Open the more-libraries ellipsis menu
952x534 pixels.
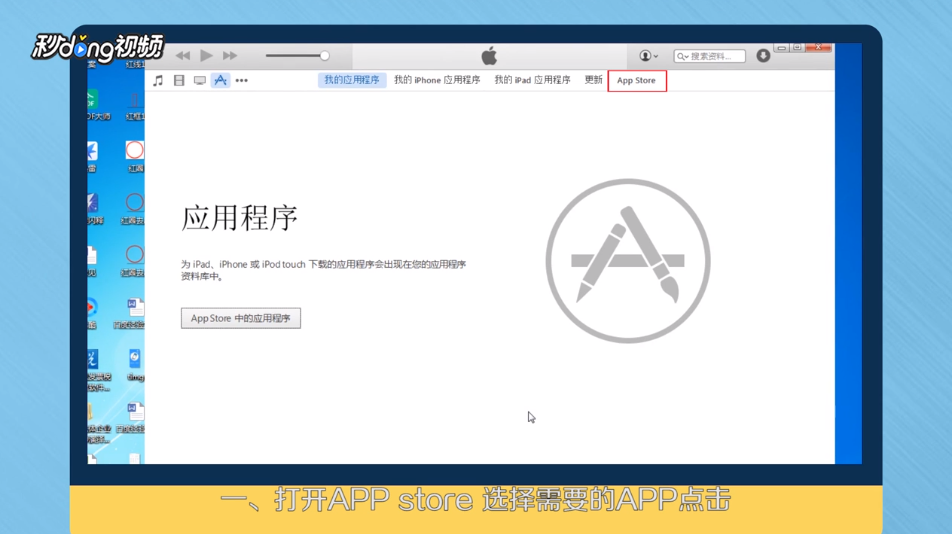(242, 80)
